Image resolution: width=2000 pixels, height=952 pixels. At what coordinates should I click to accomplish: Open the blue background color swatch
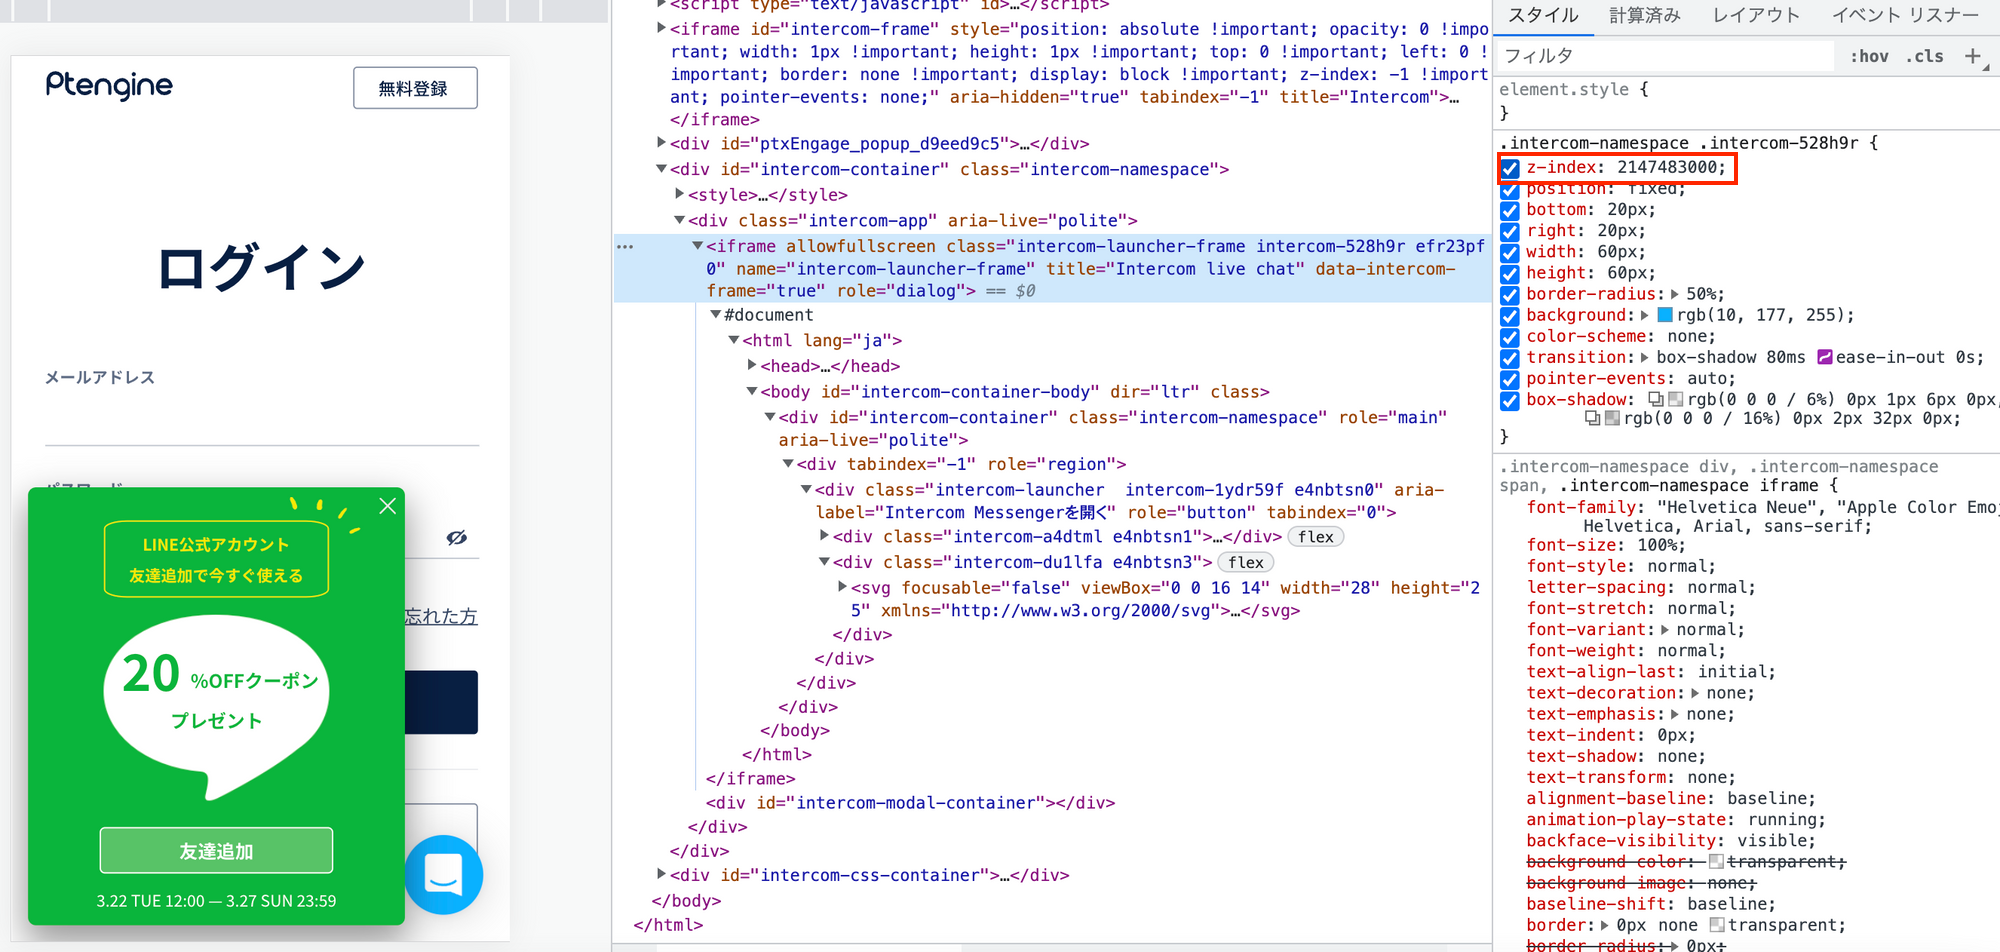click(x=1665, y=315)
